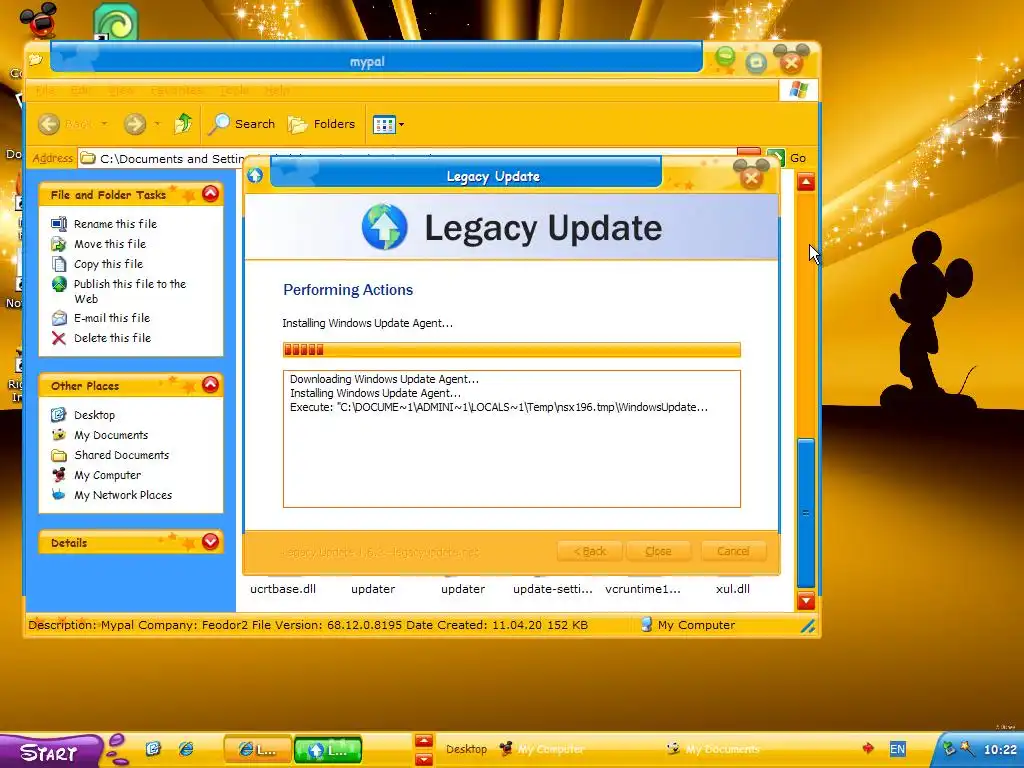Click the Close button in Legacy Update

(x=658, y=551)
